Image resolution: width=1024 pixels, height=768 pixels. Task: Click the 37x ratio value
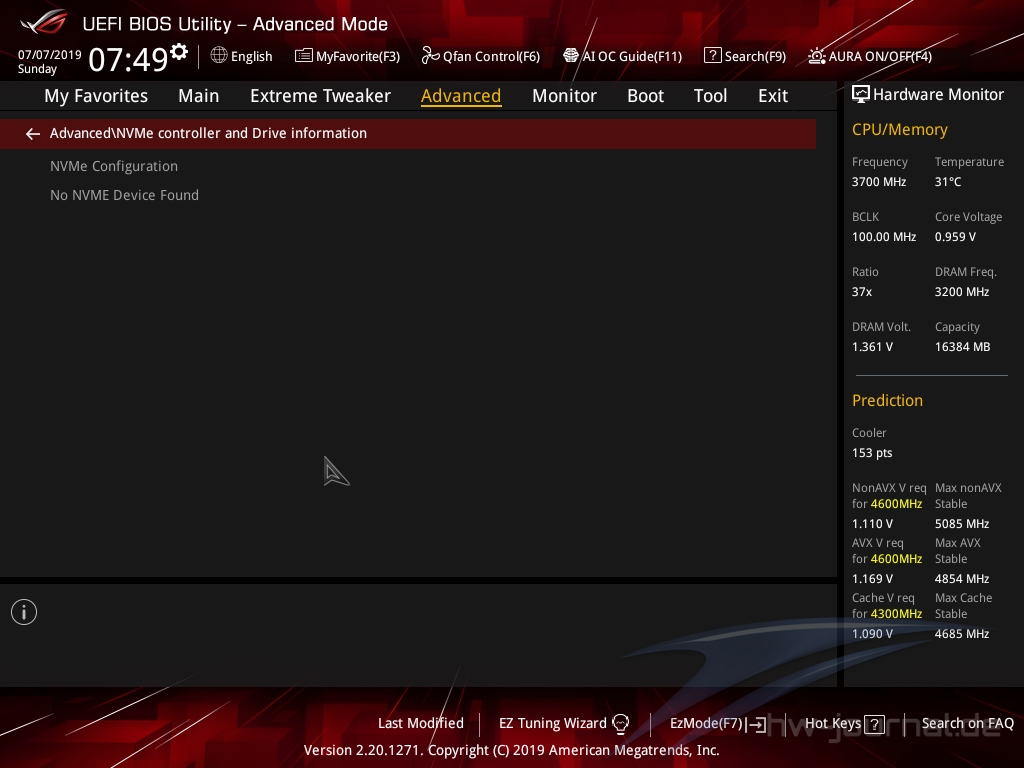861,292
